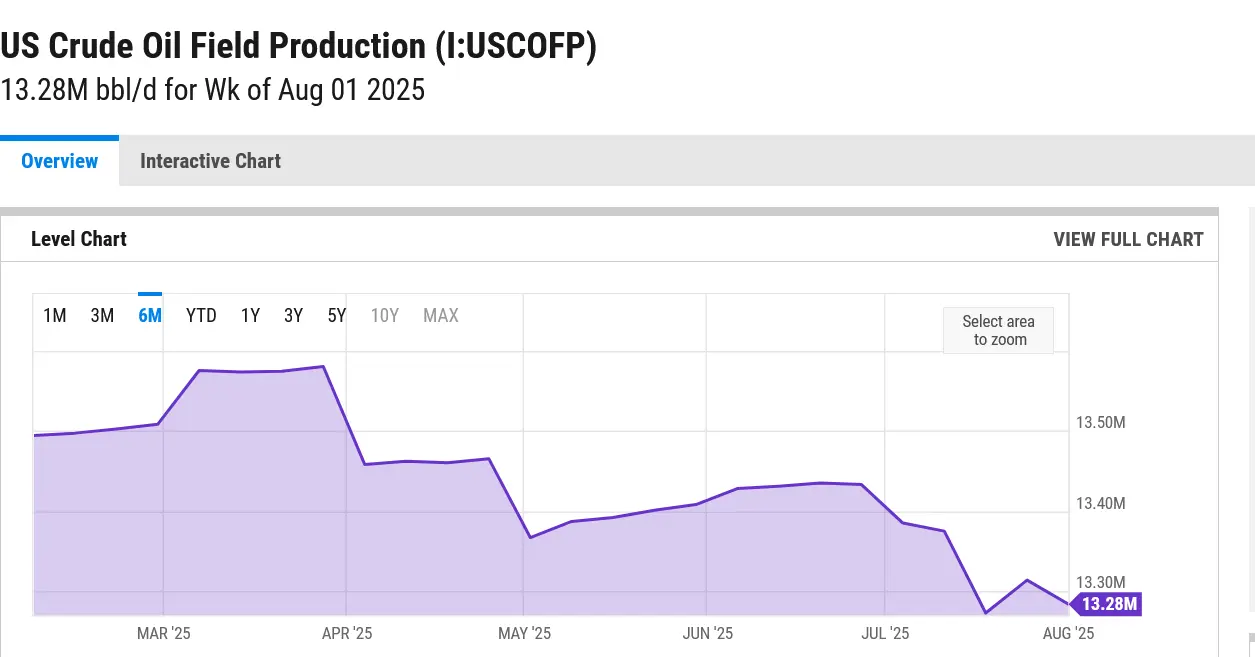Select the 3M time range
The height and width of the screenshot is (657, 1255).
[x=102, y=316]
